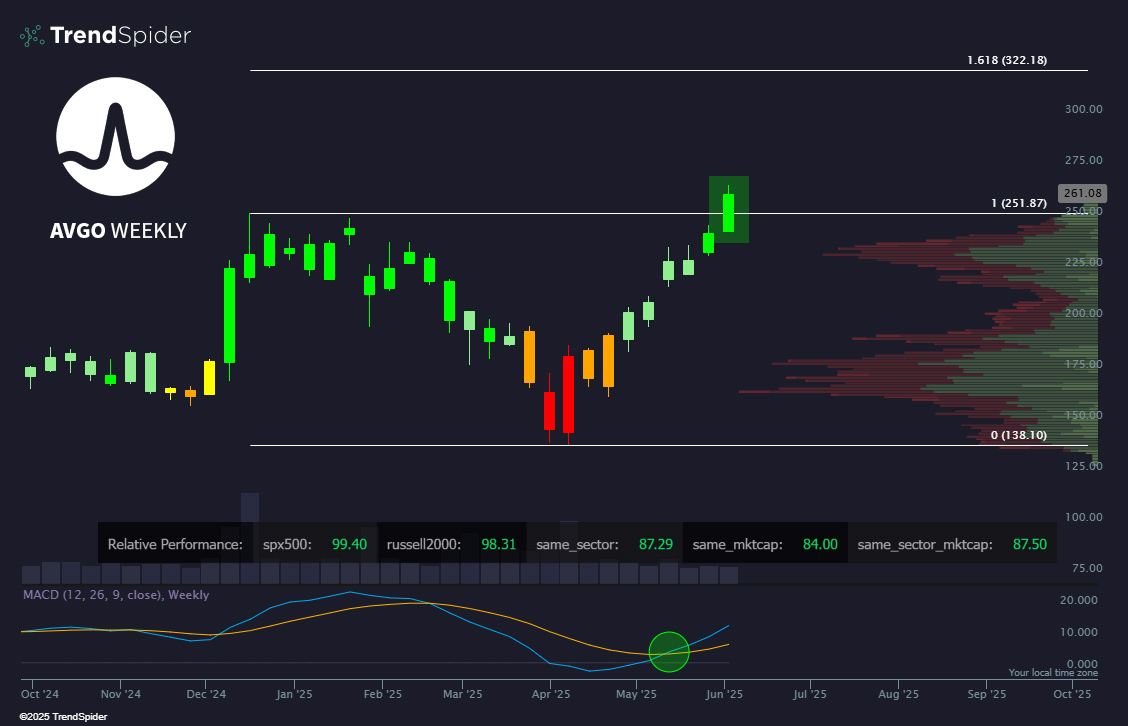The height and width of the screenshot is (726, 1128).
Task: Click the Relative Performance label
Action: tap(175, 545)
